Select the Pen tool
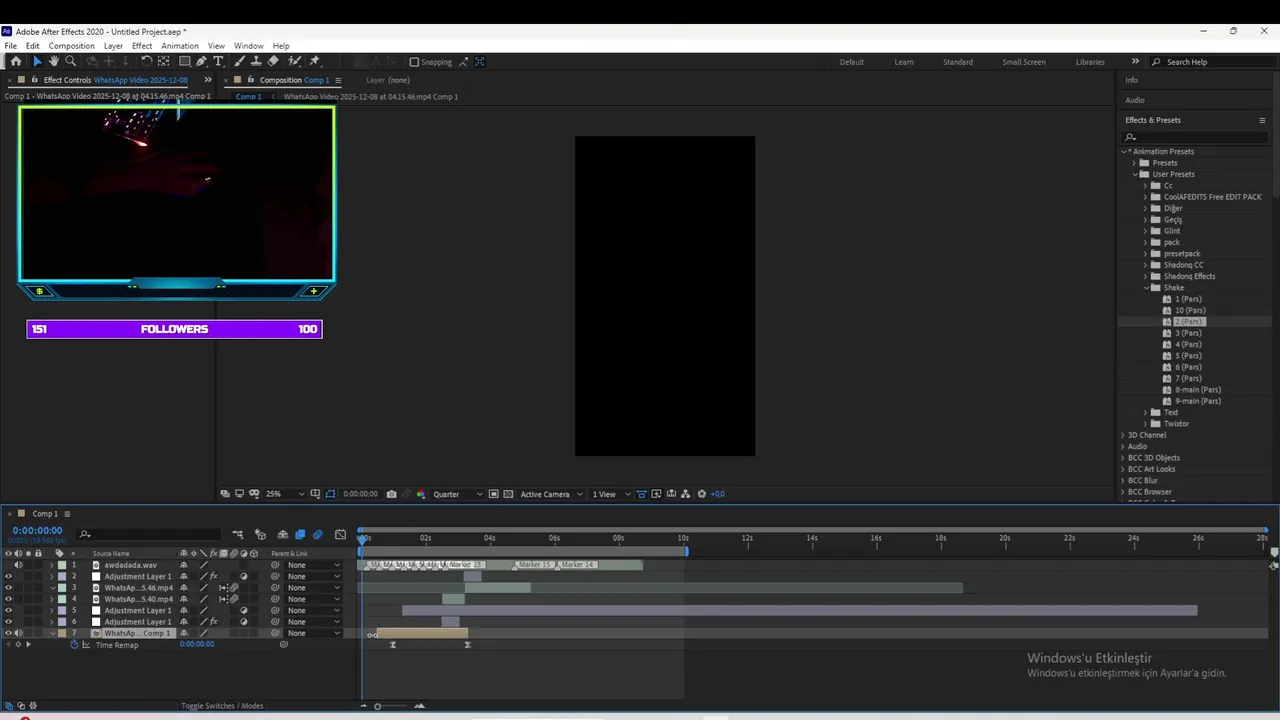1280x720 pixels. pyautogui.click(x=202, y=62)
